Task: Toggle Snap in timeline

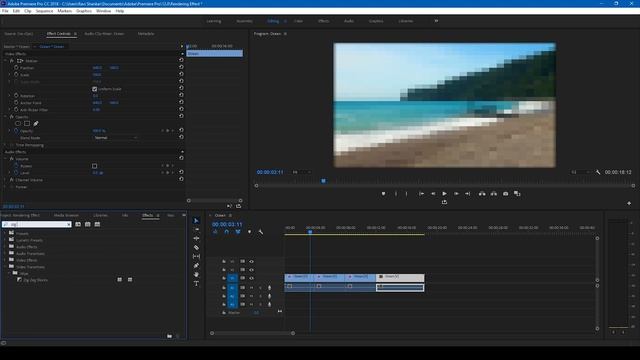Action: pyautogui.click(x=227, y=232)
